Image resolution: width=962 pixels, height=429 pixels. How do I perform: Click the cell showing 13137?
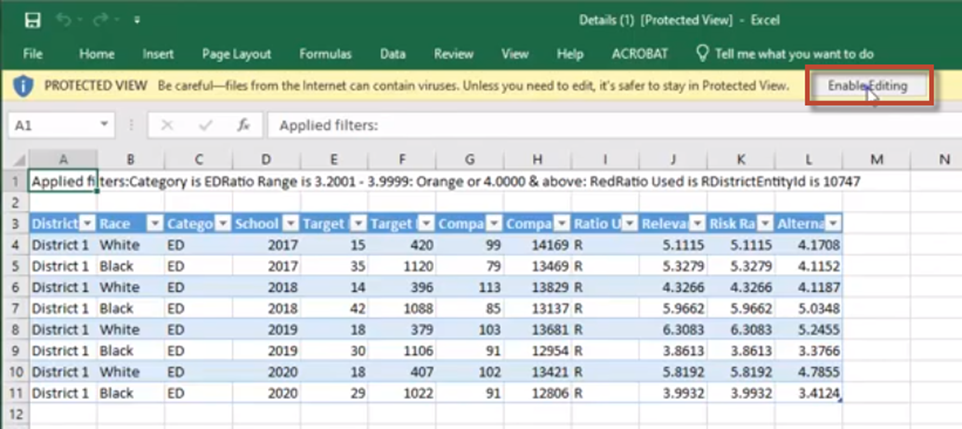pyautogui.click(x=537, y=308)
